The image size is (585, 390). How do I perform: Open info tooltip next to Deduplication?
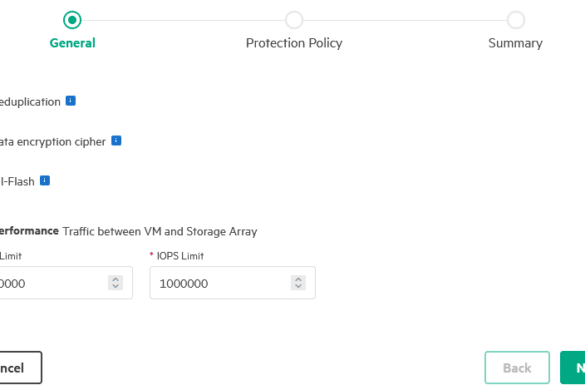pyautogui.click(x=71, y=101)
